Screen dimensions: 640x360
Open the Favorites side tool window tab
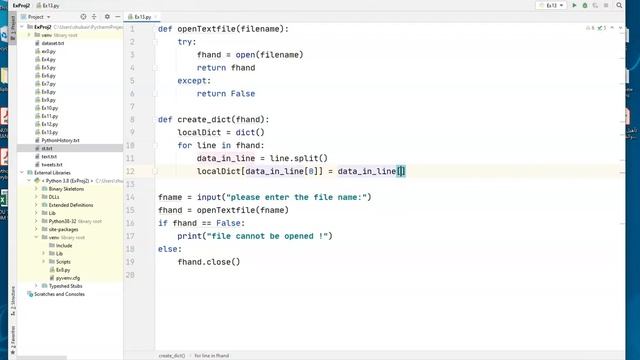[x=13, y=340]
